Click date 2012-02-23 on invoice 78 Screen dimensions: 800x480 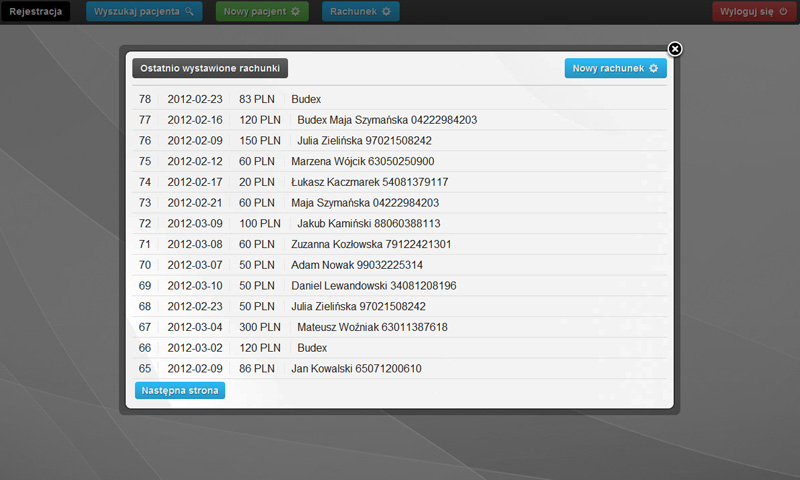[195, 99]
